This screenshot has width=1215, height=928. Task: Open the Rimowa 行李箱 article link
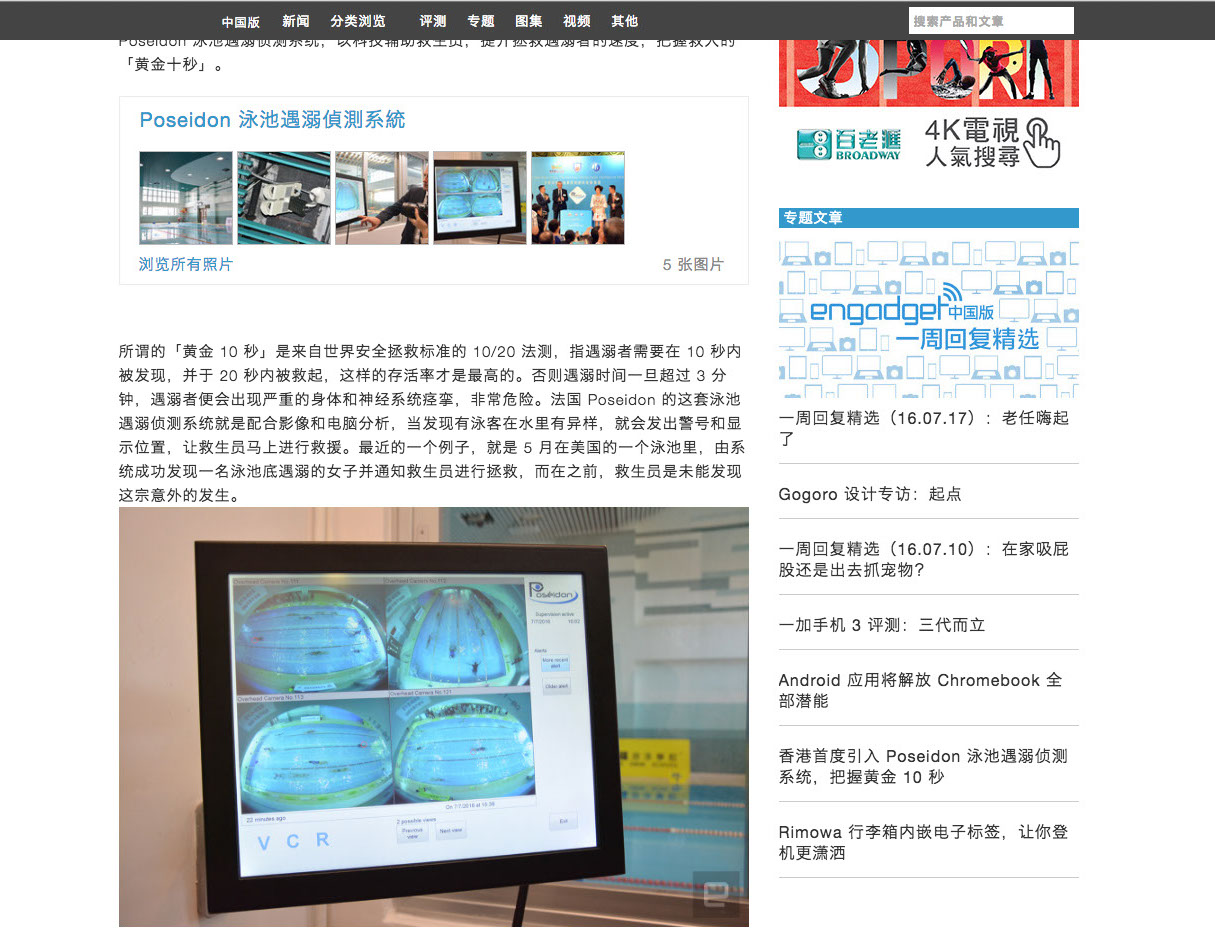(922, 842)
